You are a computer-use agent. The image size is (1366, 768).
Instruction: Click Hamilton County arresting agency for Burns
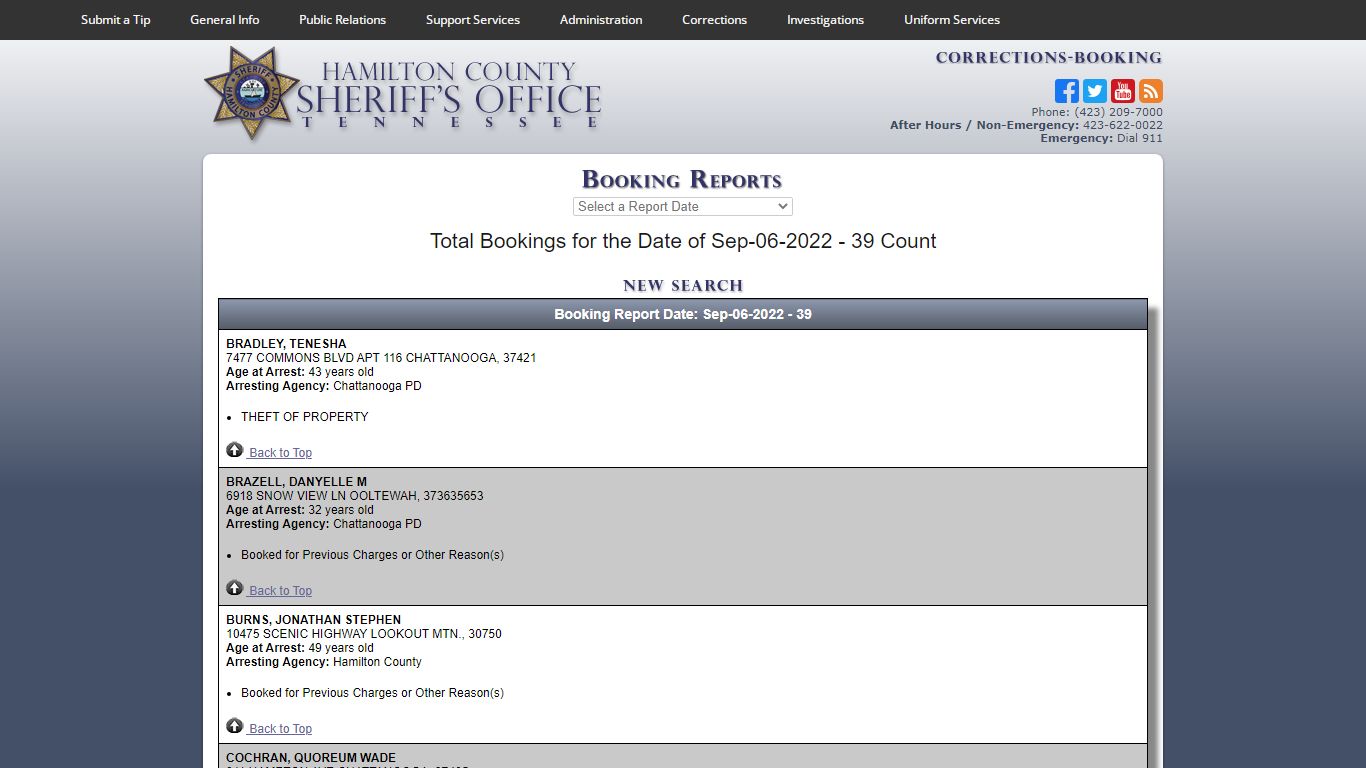377,662
